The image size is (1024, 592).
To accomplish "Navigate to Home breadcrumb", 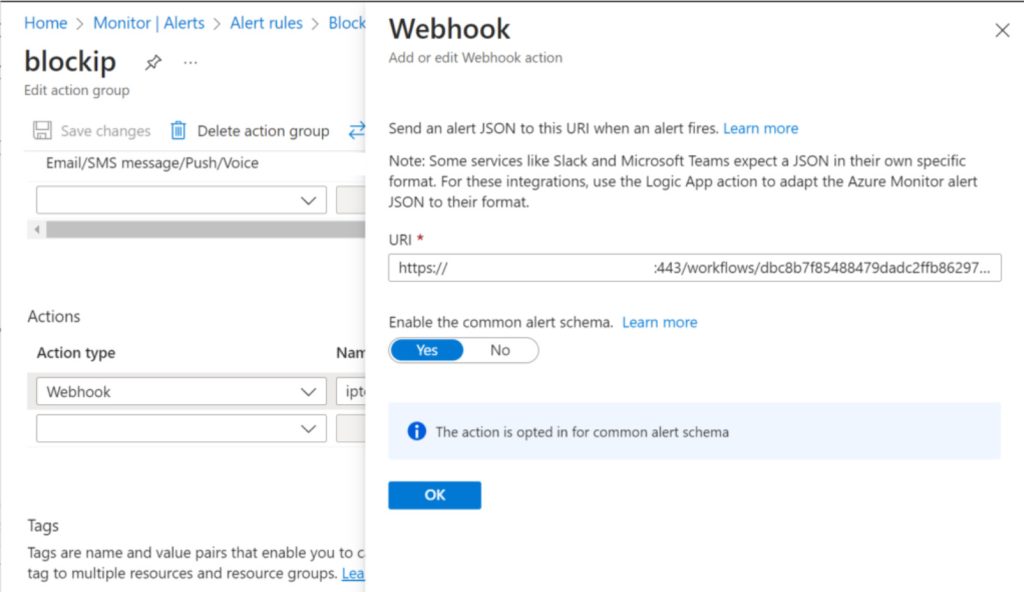I will 45,23.
